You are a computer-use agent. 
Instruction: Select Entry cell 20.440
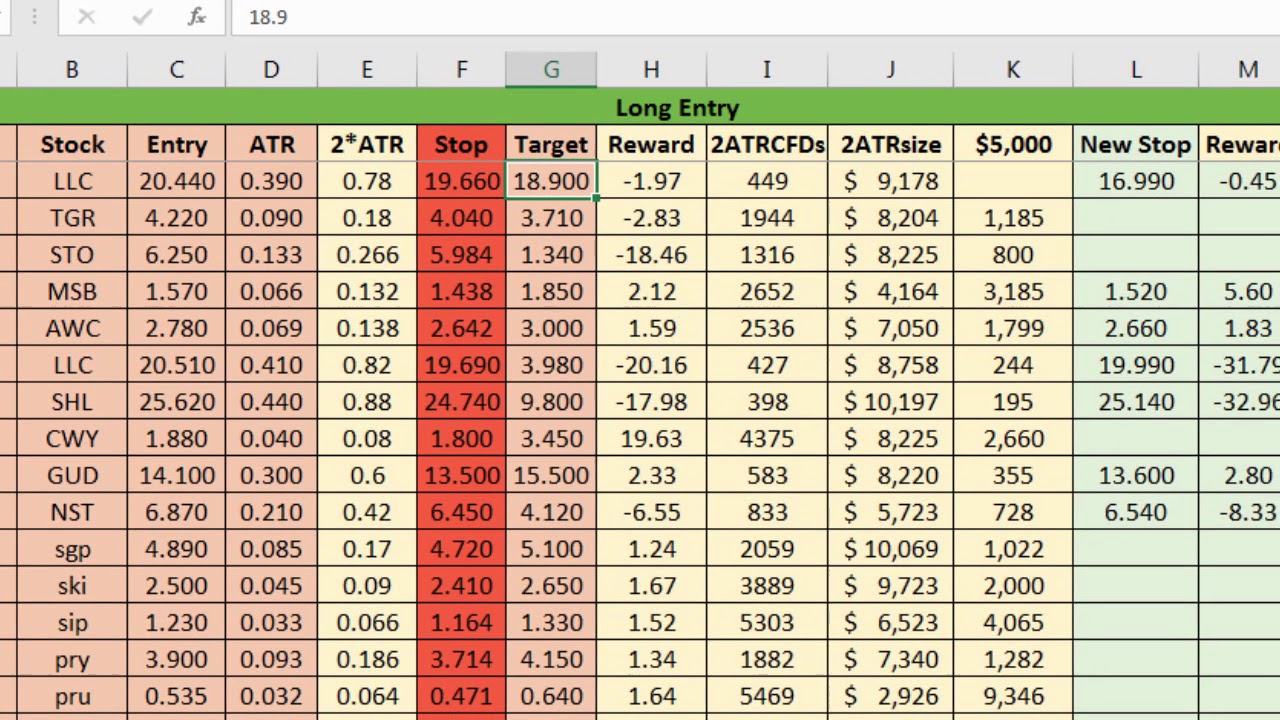point(176,181)
